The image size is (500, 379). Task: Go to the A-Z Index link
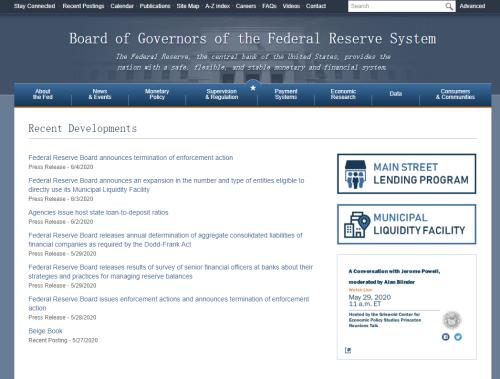pos(217,6)
